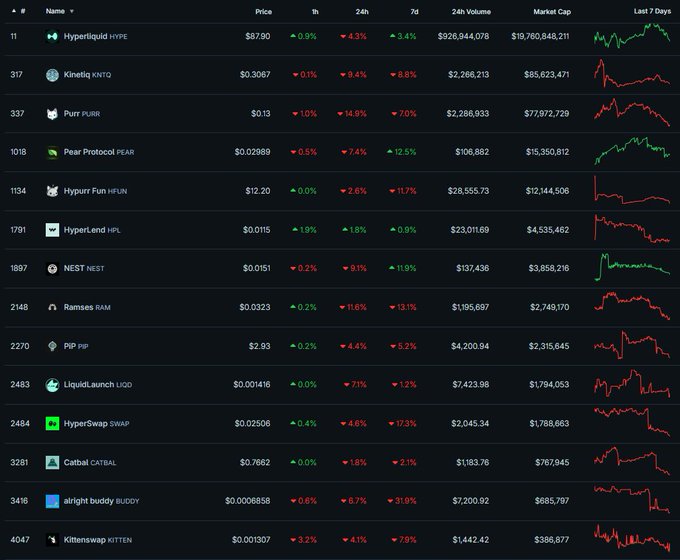Open Catbal CATBAL coin page
Image resolution: width=680 pixels, height=560 pixels.
tap(90, 462)
